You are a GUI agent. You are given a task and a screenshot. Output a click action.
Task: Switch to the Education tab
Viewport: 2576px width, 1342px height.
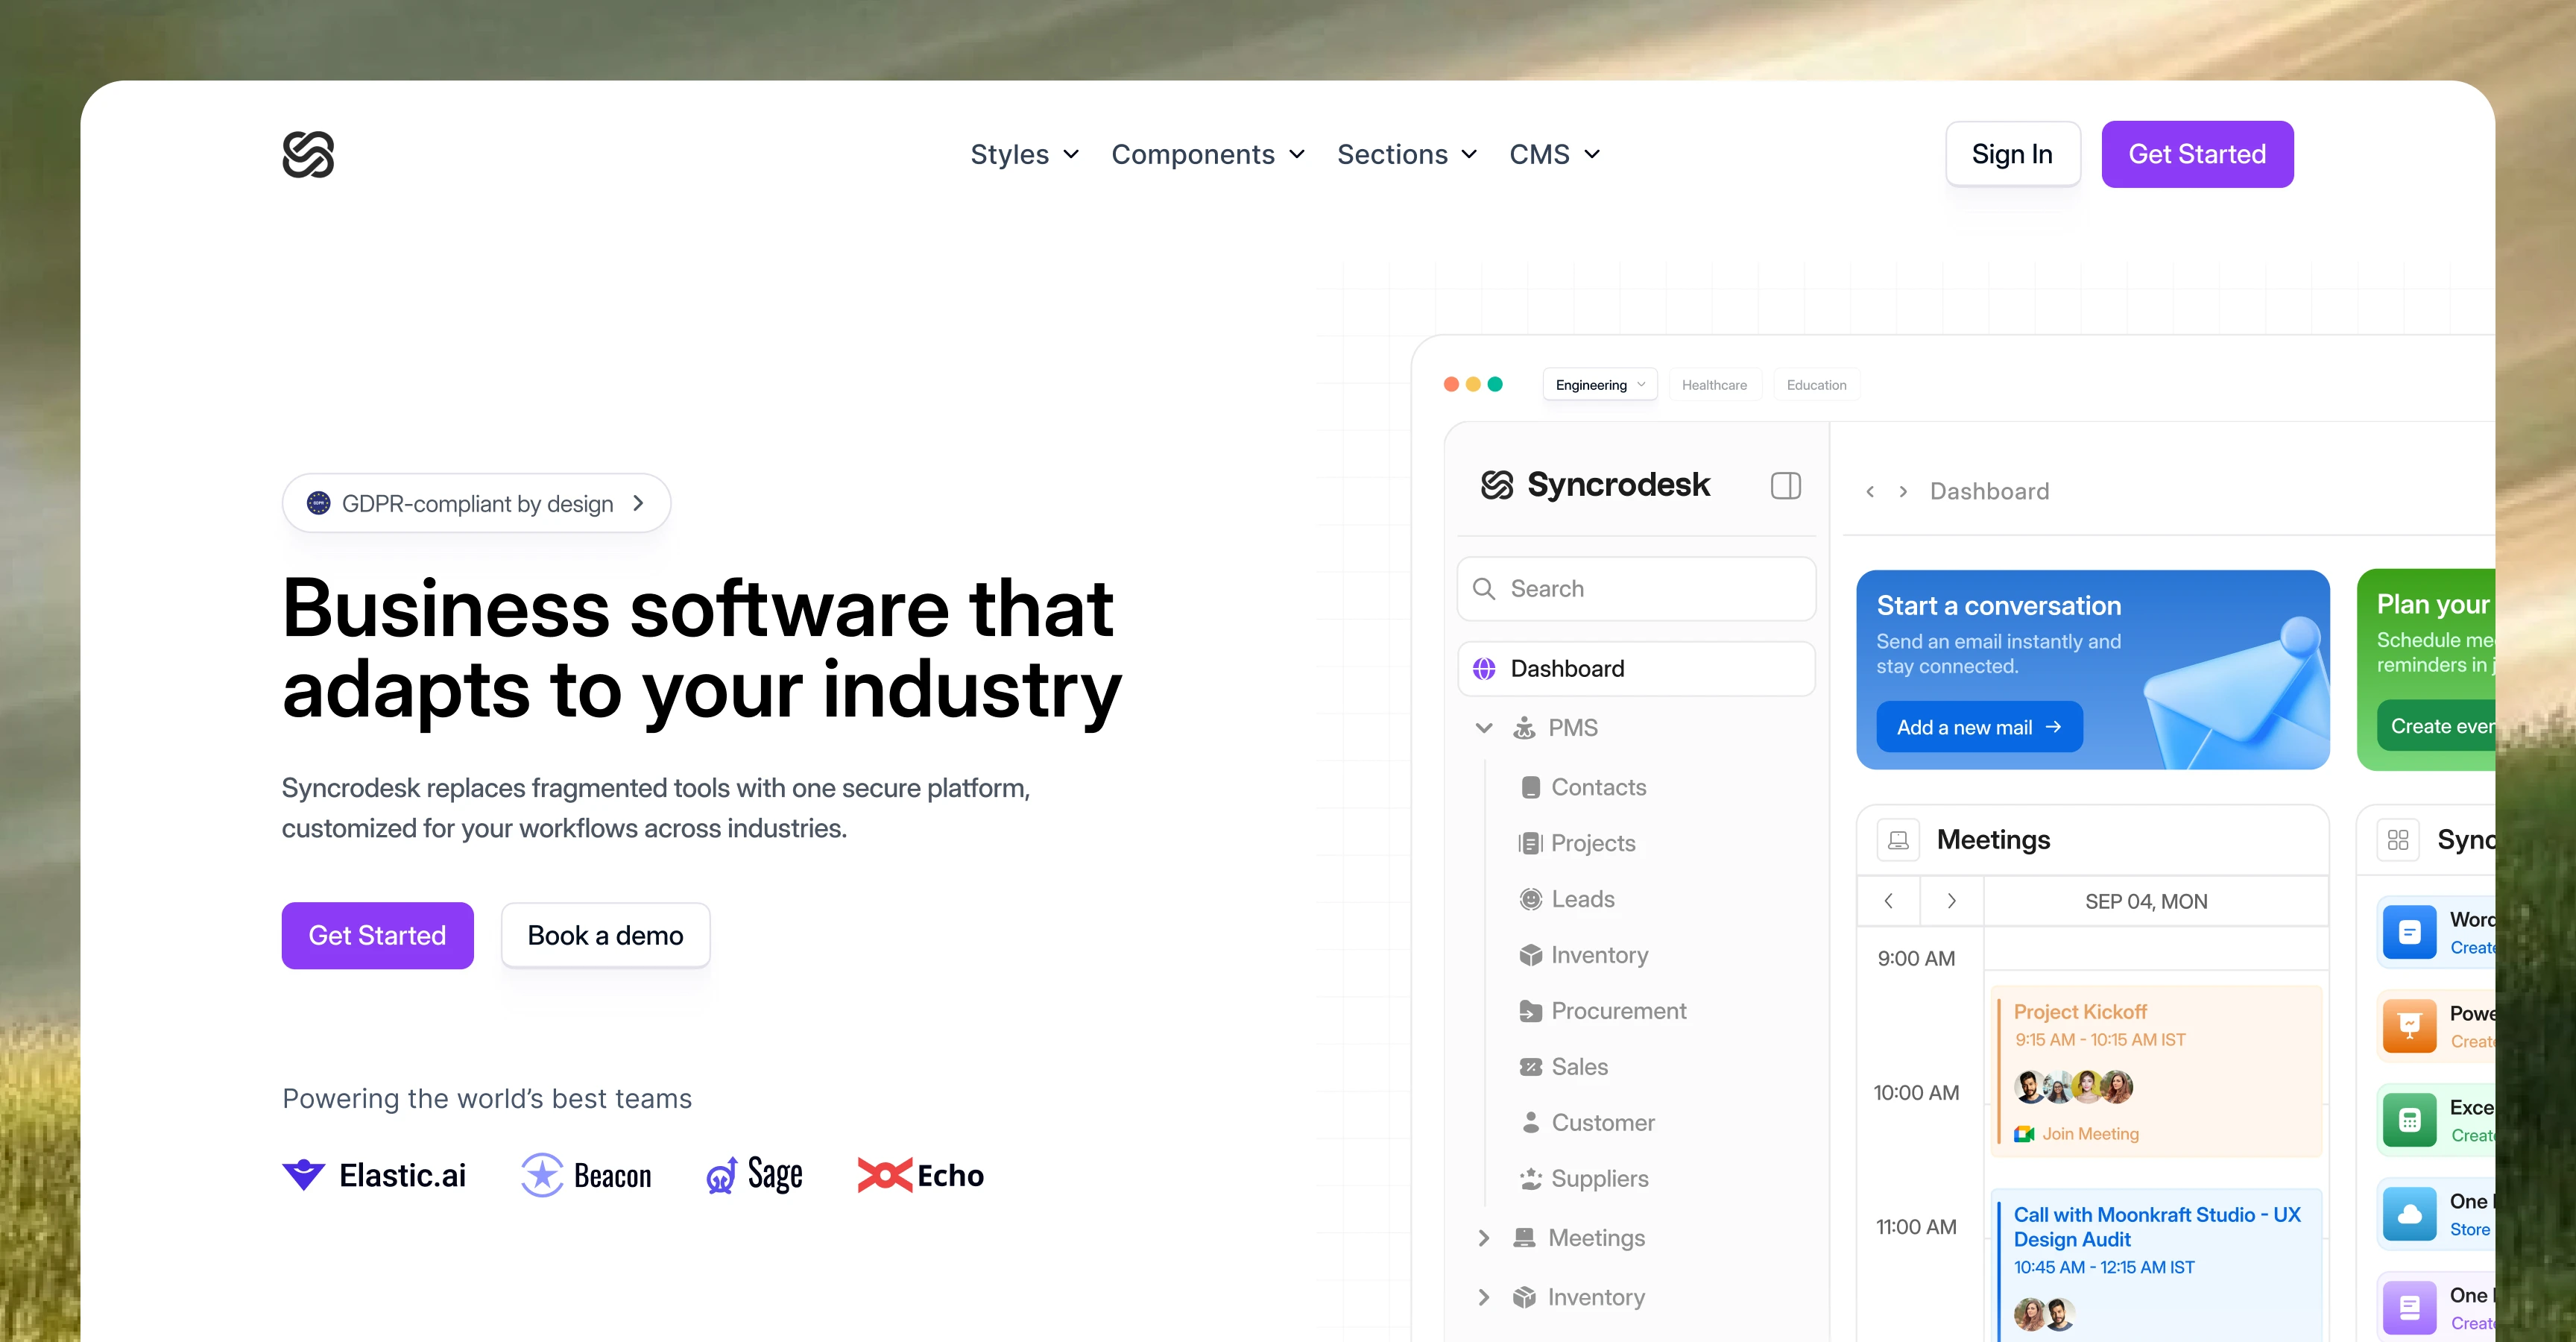point(1816,385)
